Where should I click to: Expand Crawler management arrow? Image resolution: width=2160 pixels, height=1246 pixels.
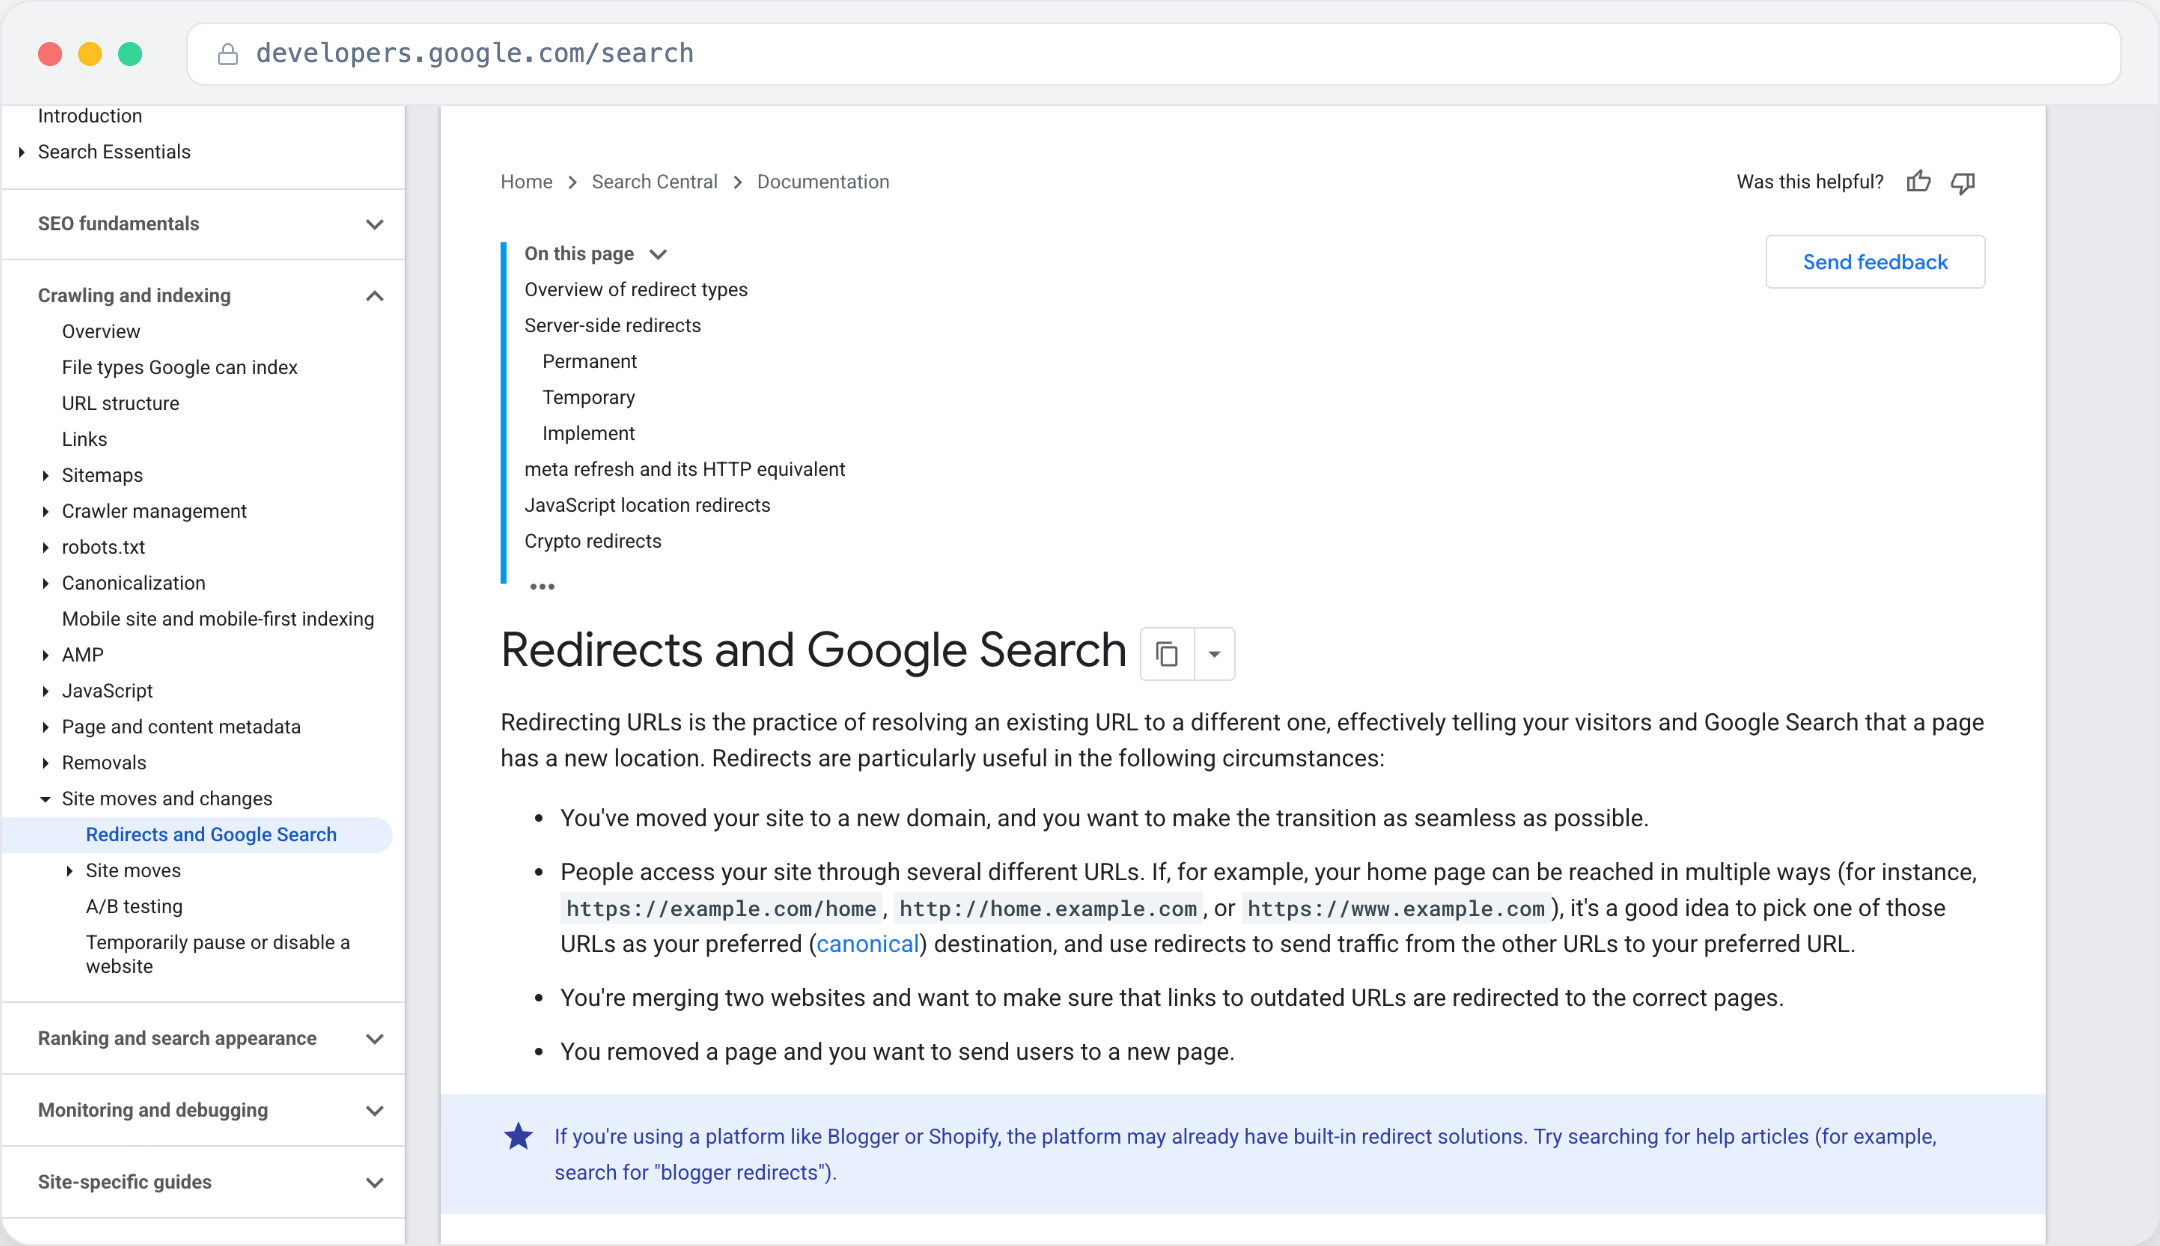tap(45, 512)
